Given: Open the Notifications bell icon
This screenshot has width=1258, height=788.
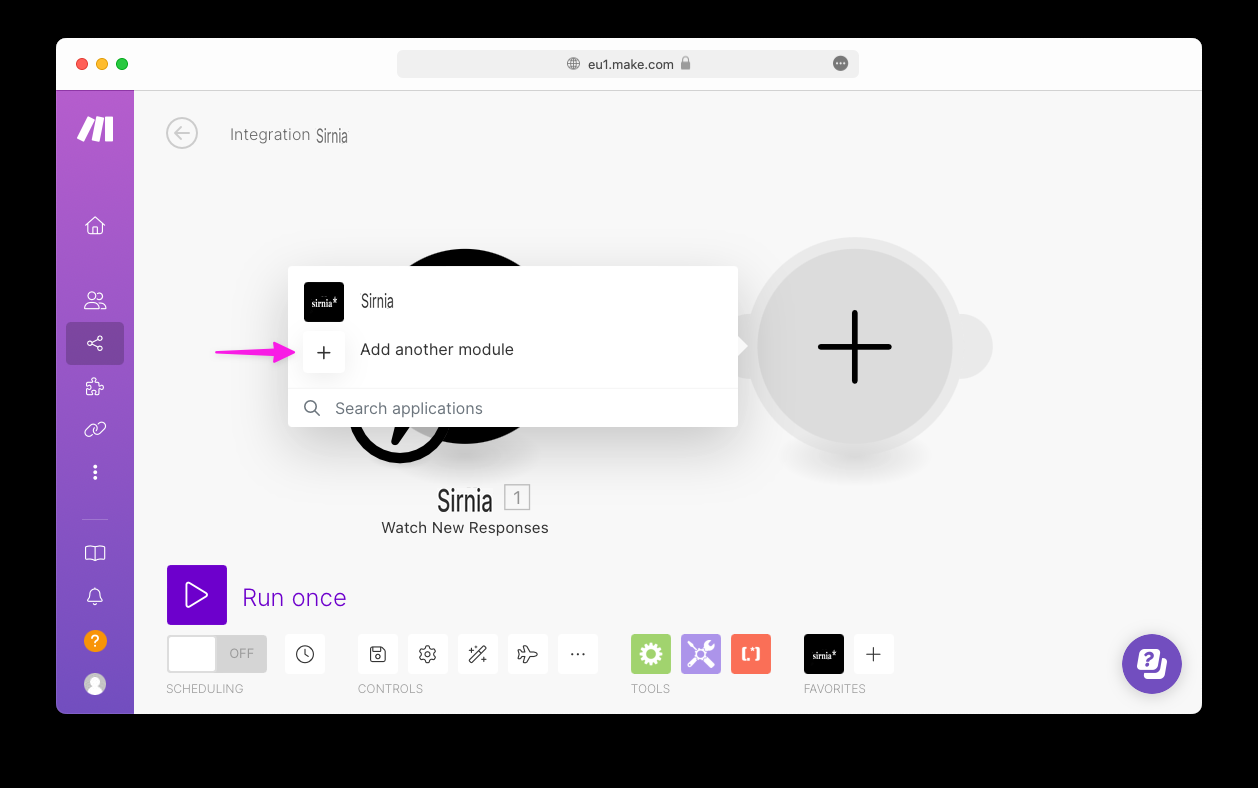Looking at the screenshot, I should pos(95,597).
